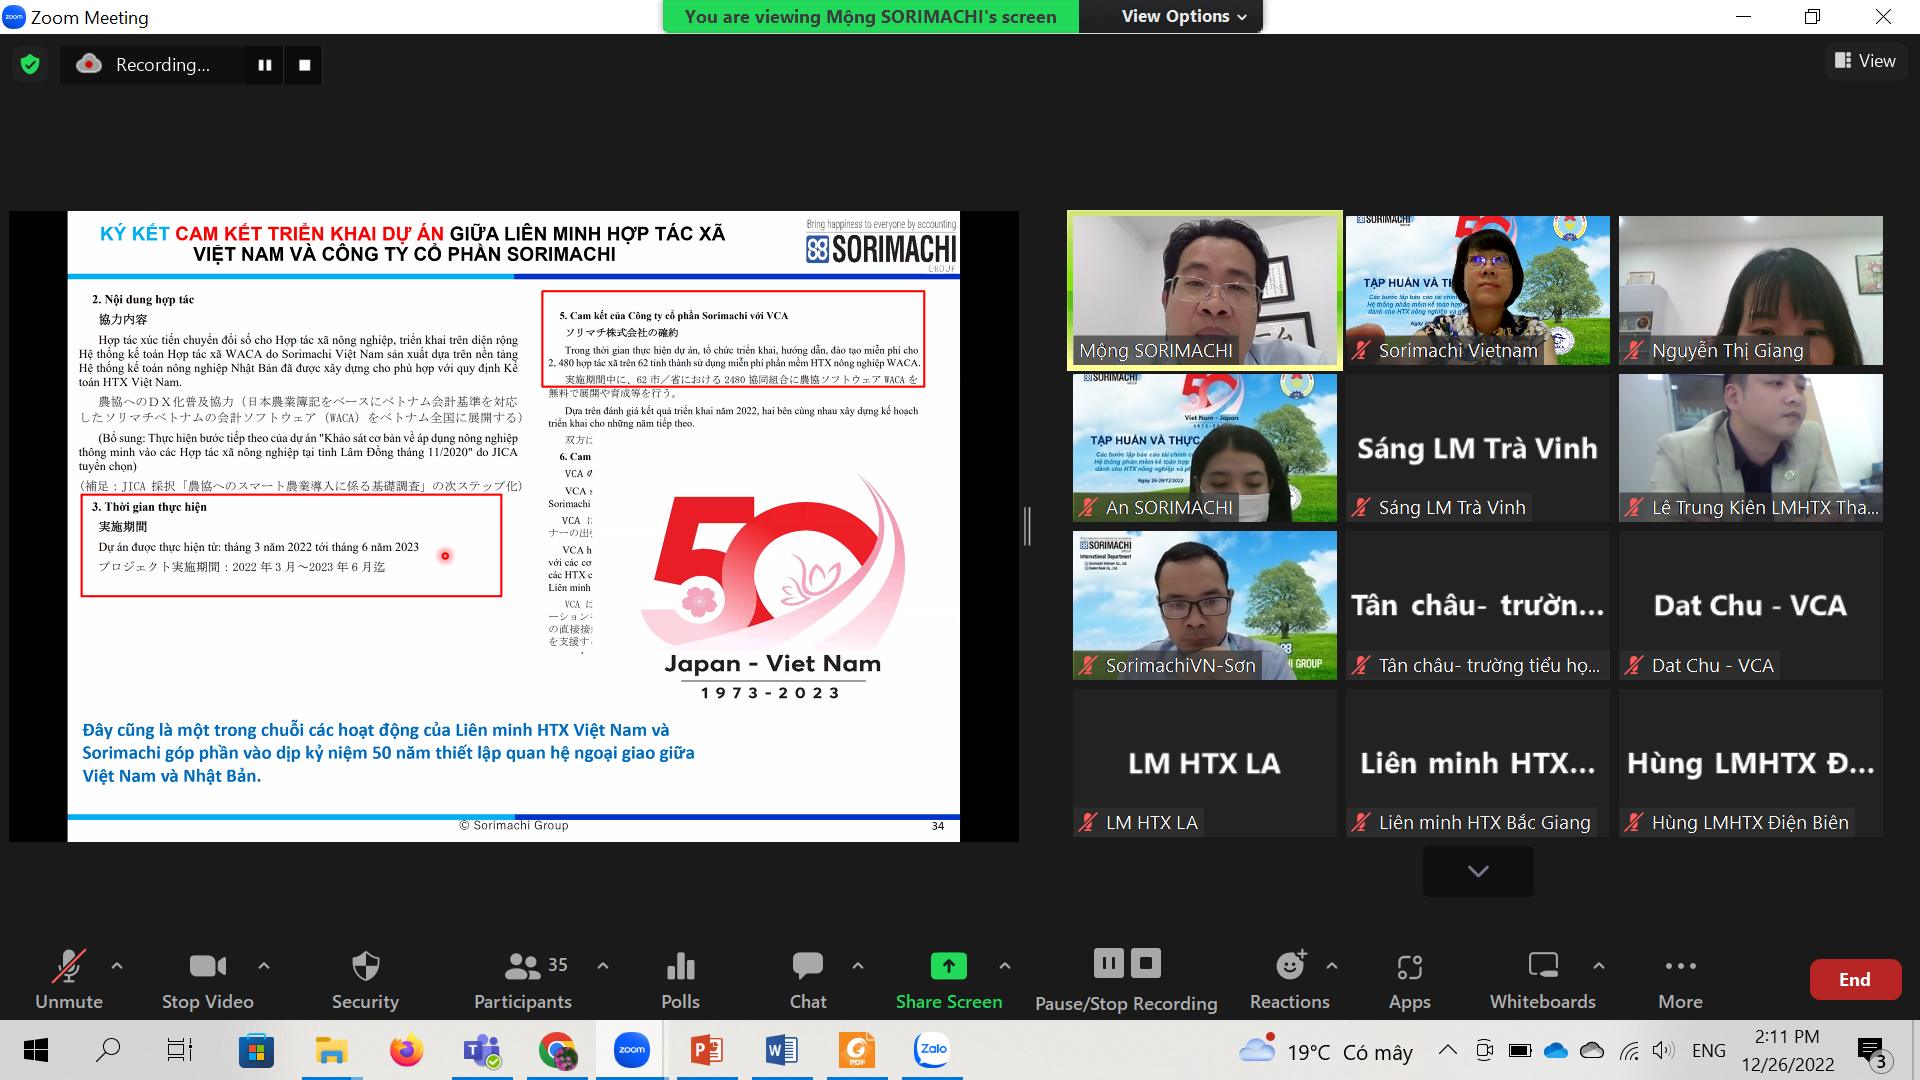The height and width of the screenshot is (1080, 1920).
Task: Click the shared slide presentation area
Action: click(x=514, y=526)
